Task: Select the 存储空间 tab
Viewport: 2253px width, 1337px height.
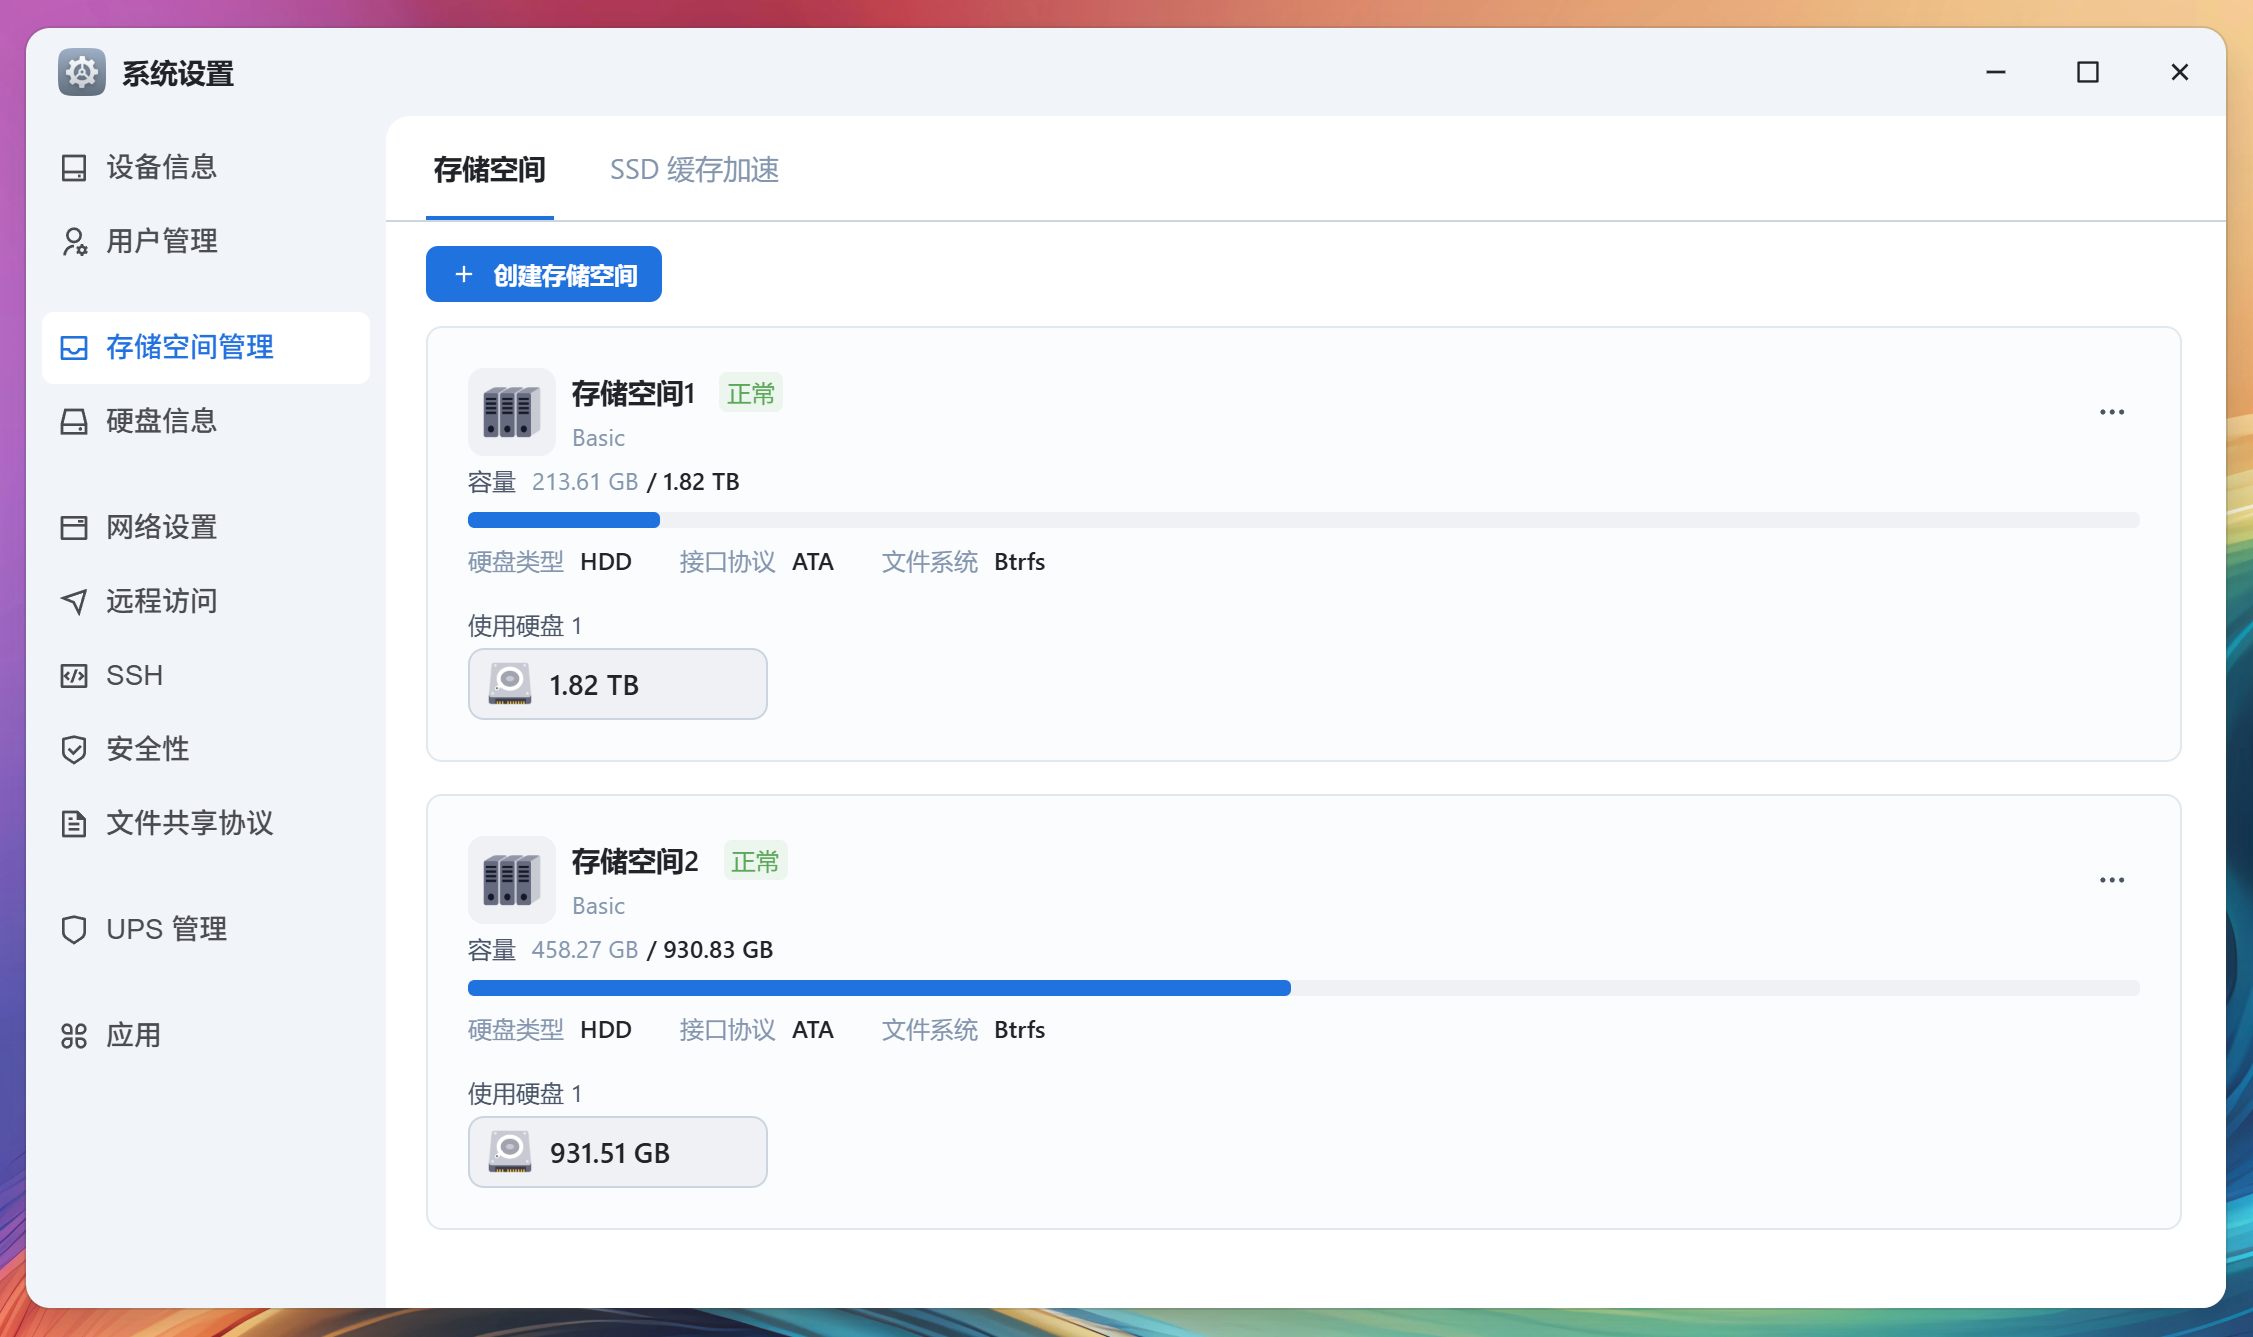Action: 489,170
